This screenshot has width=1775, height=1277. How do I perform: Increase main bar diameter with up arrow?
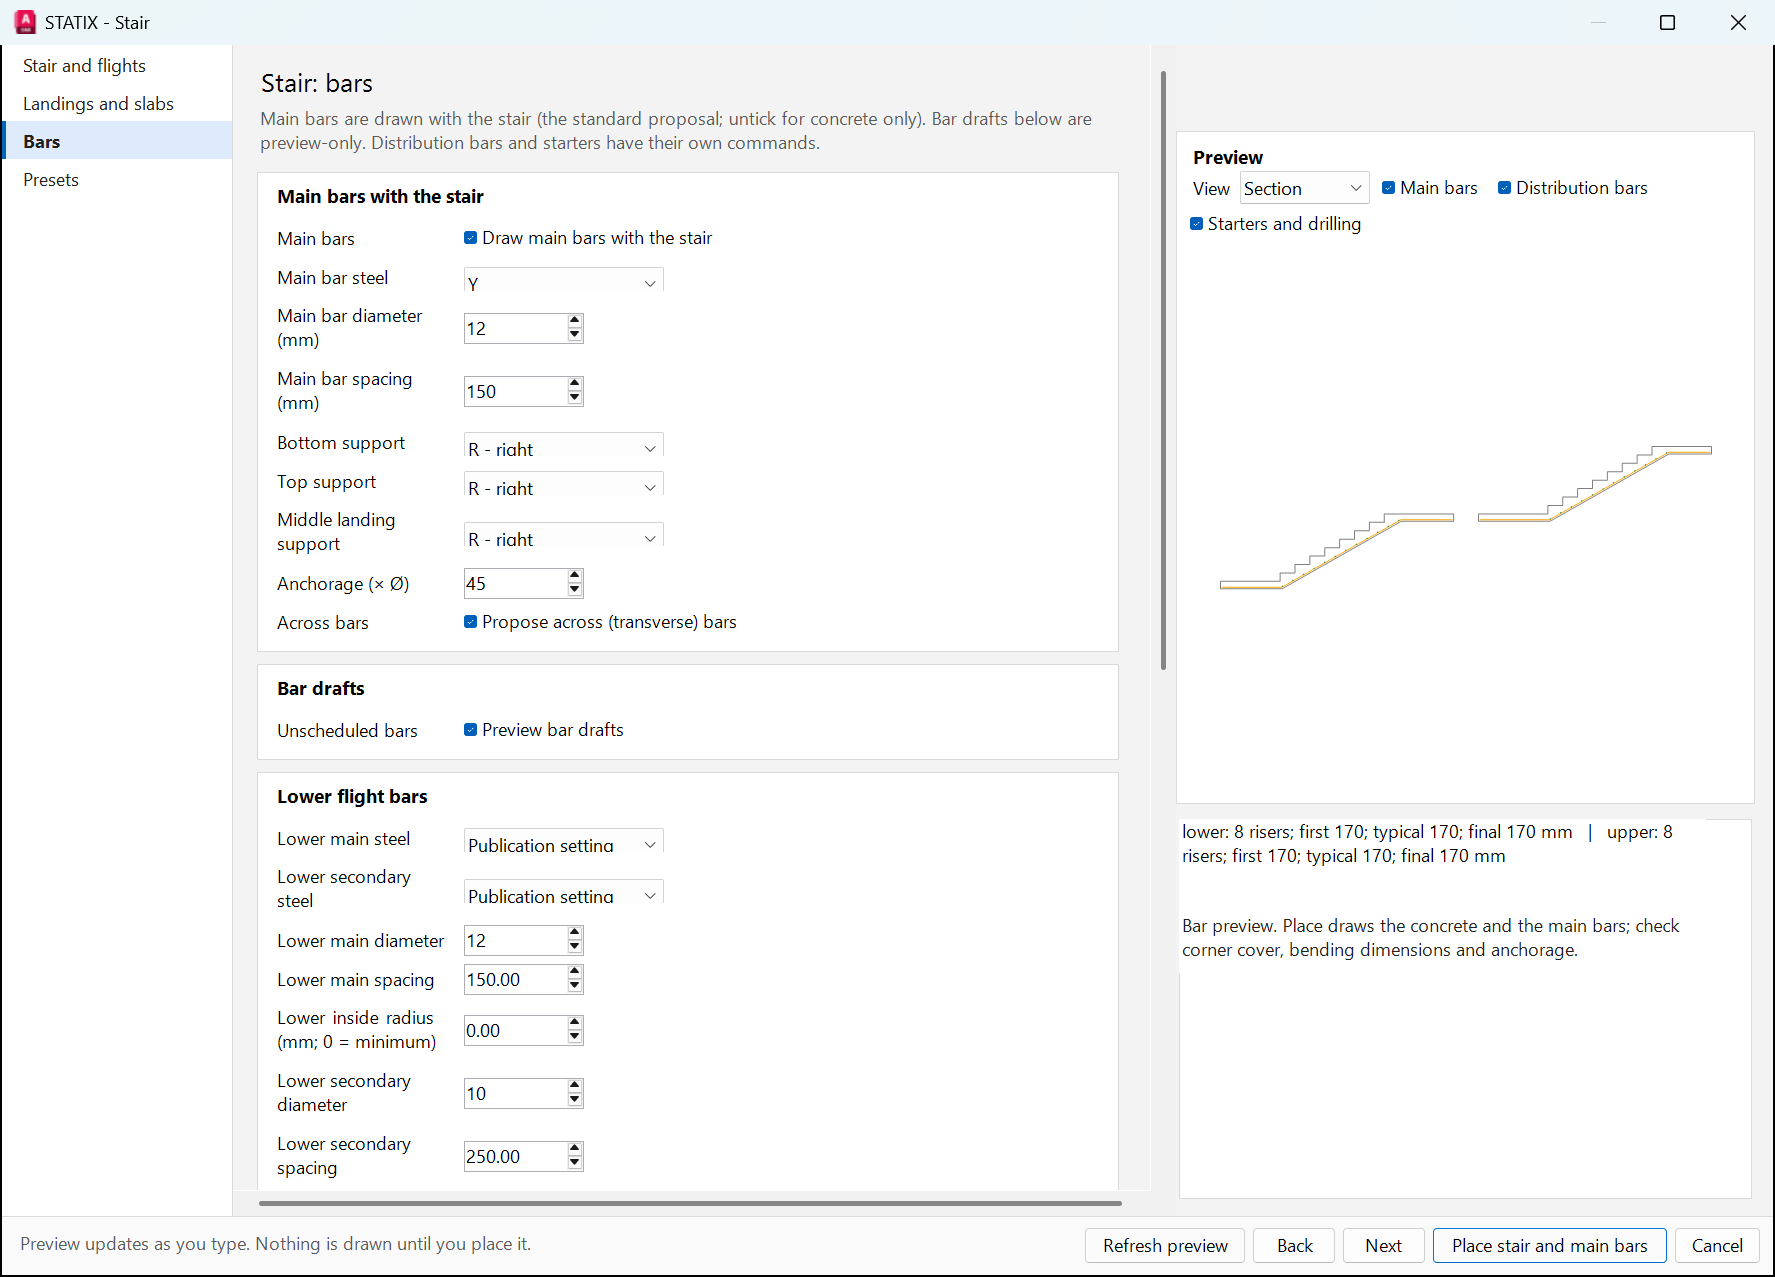click(x=575, y=321)
